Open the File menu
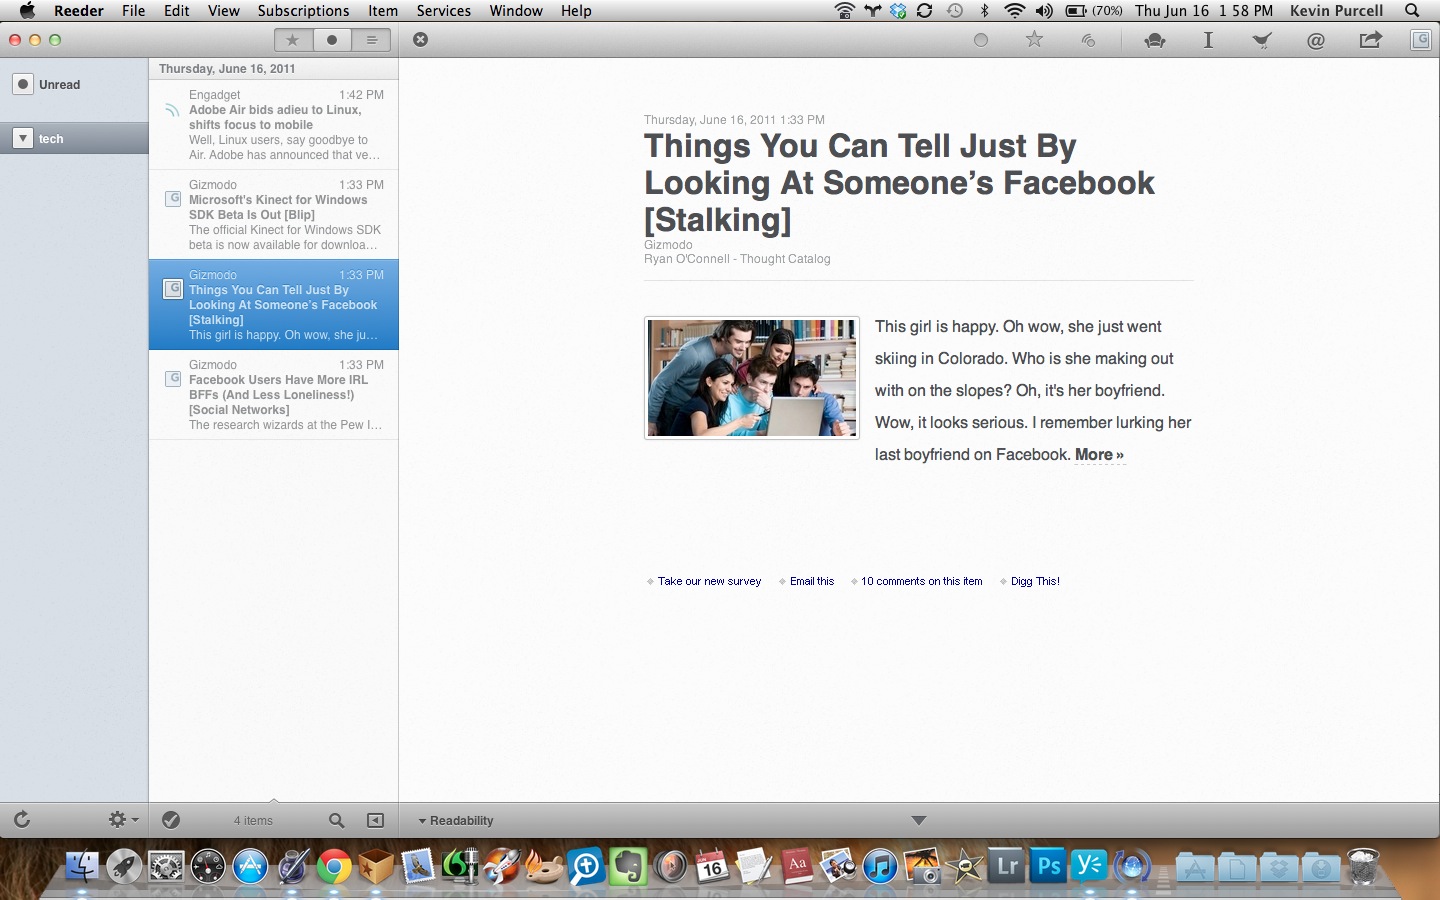 (x=133, y=11)
